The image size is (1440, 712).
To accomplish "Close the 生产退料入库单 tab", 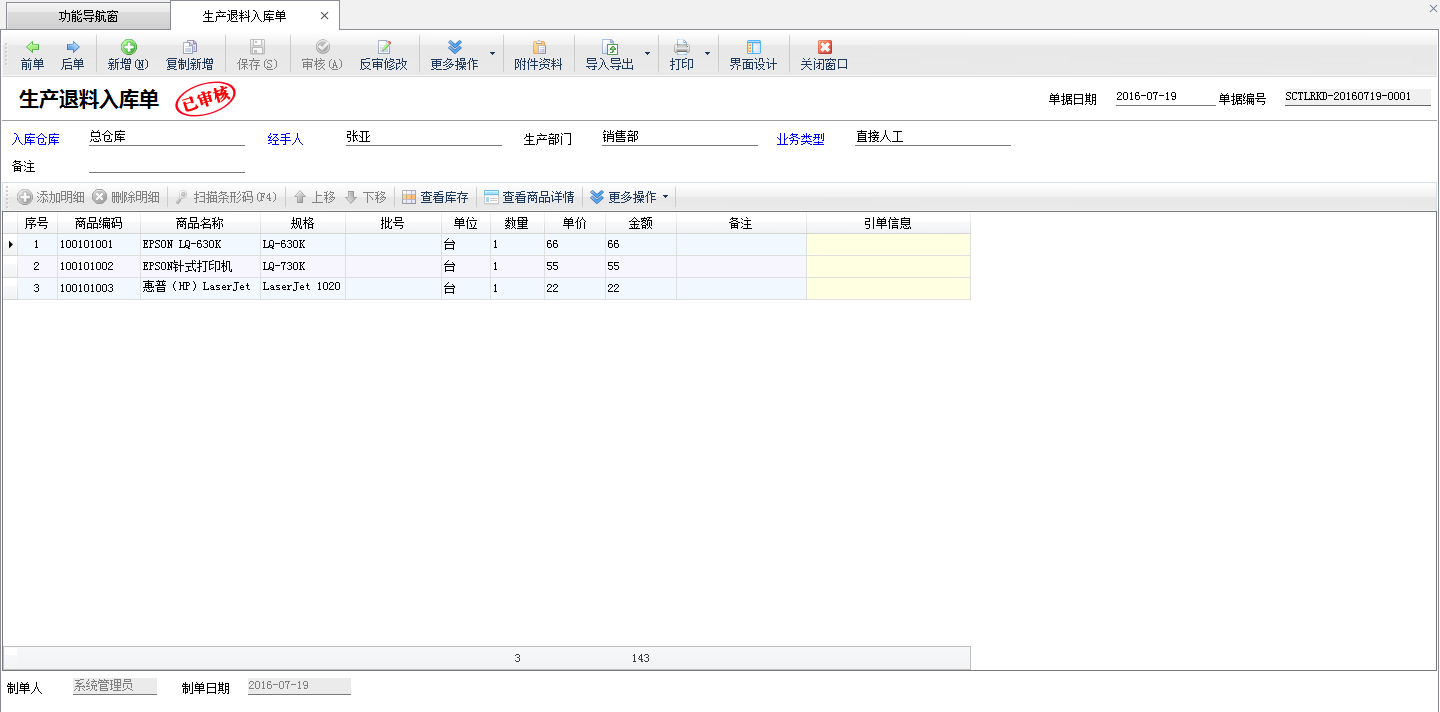I will (x=324, y=16).
